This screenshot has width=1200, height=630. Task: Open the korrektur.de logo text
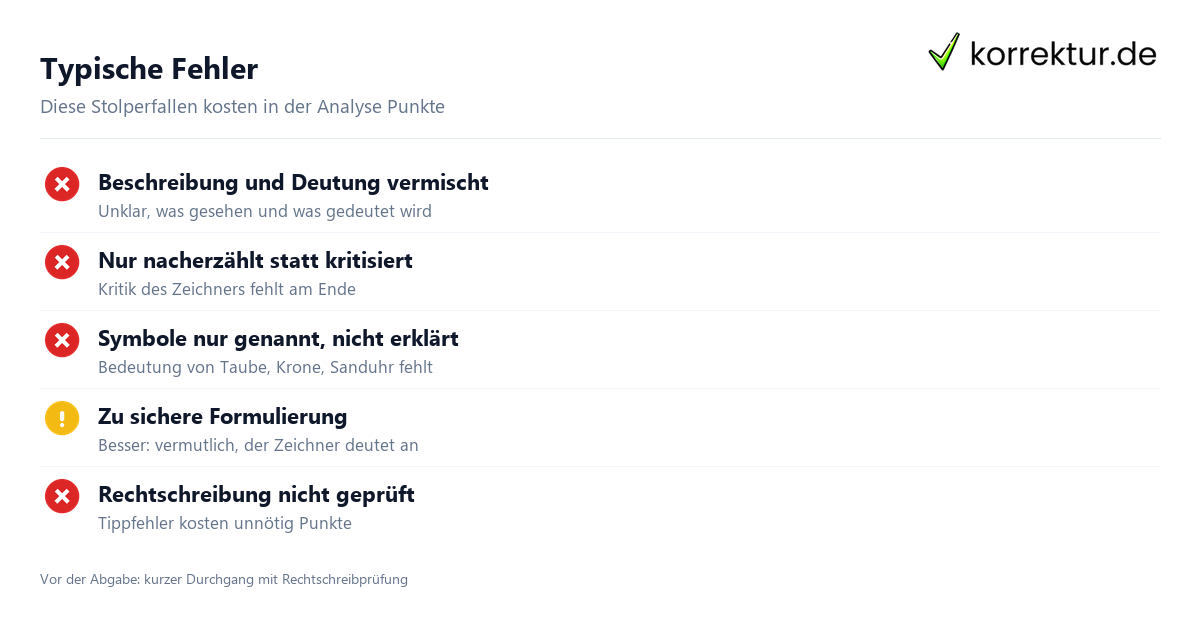click(x=1063, y=54)
